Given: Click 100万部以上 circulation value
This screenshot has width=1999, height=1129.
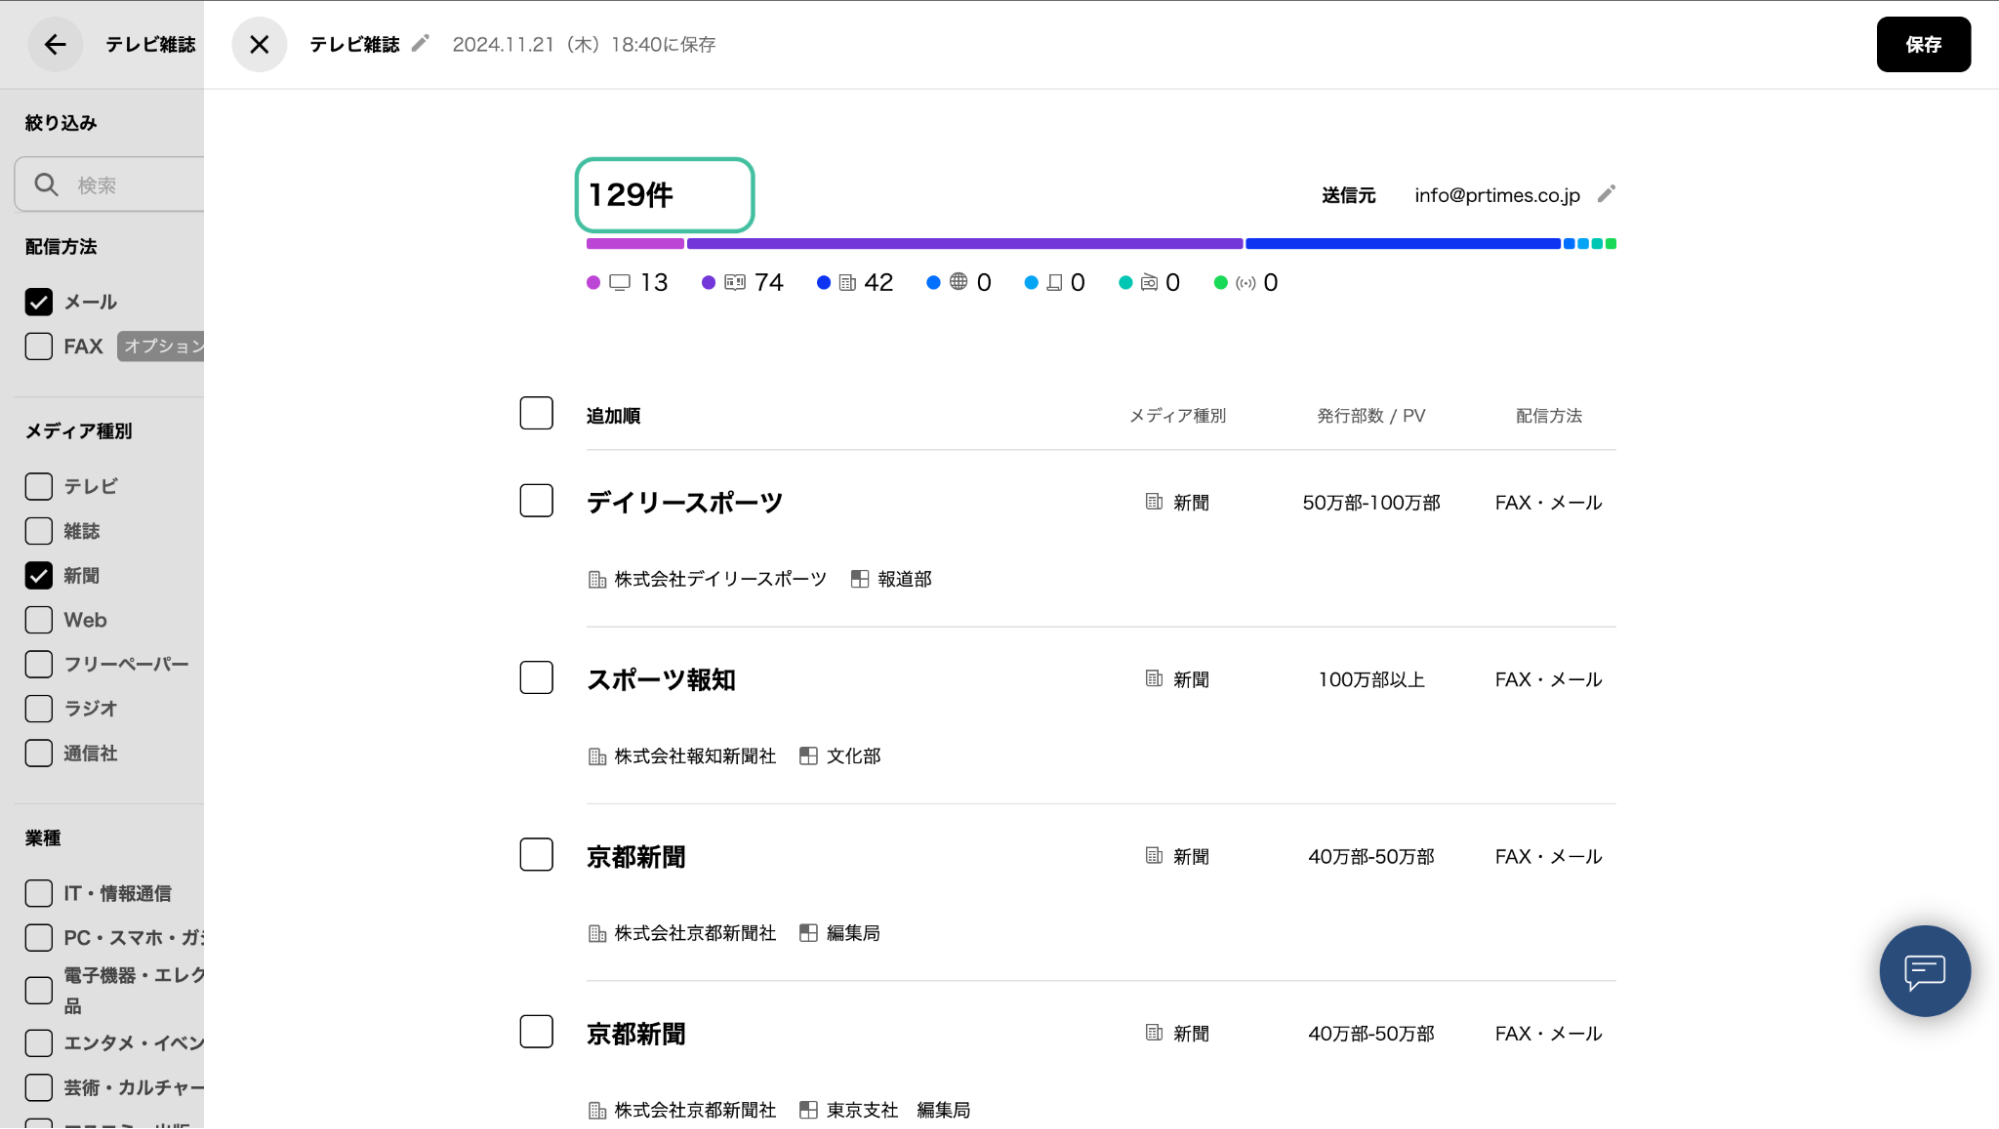Looking at the screenshot, I should click(x=1371, y=680).
